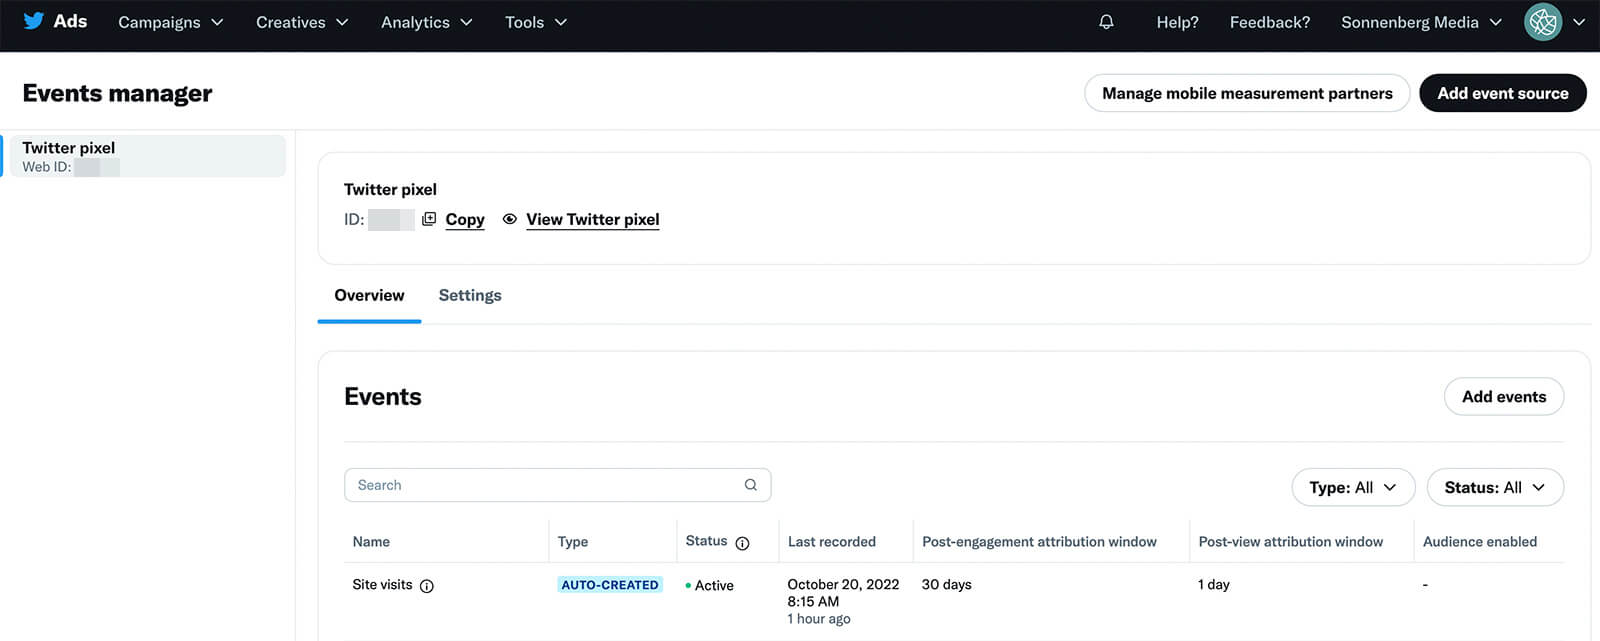
Task: Switch to the Overview tab
Action: 369,296
